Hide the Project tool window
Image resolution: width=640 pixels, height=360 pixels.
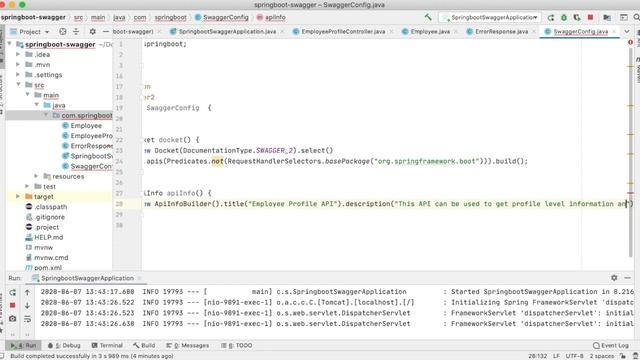pos(106,31)
